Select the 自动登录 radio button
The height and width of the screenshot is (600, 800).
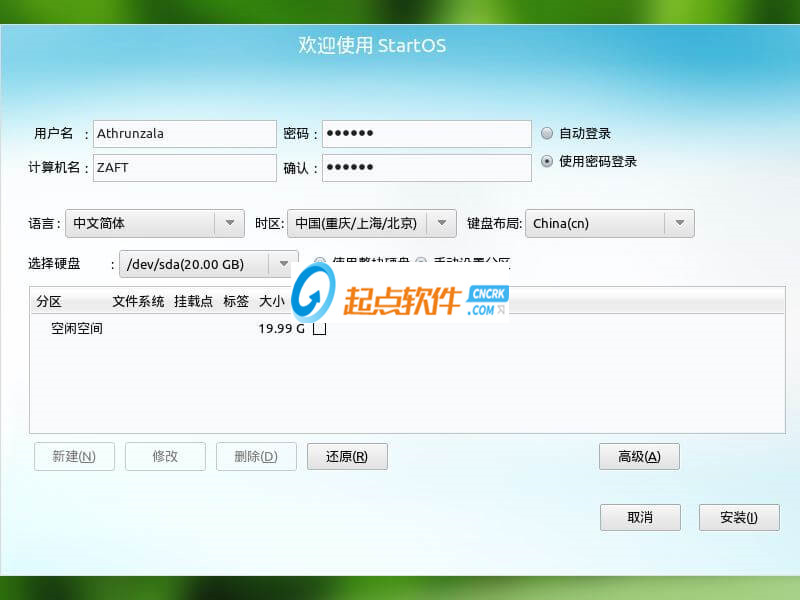point(547,133)
